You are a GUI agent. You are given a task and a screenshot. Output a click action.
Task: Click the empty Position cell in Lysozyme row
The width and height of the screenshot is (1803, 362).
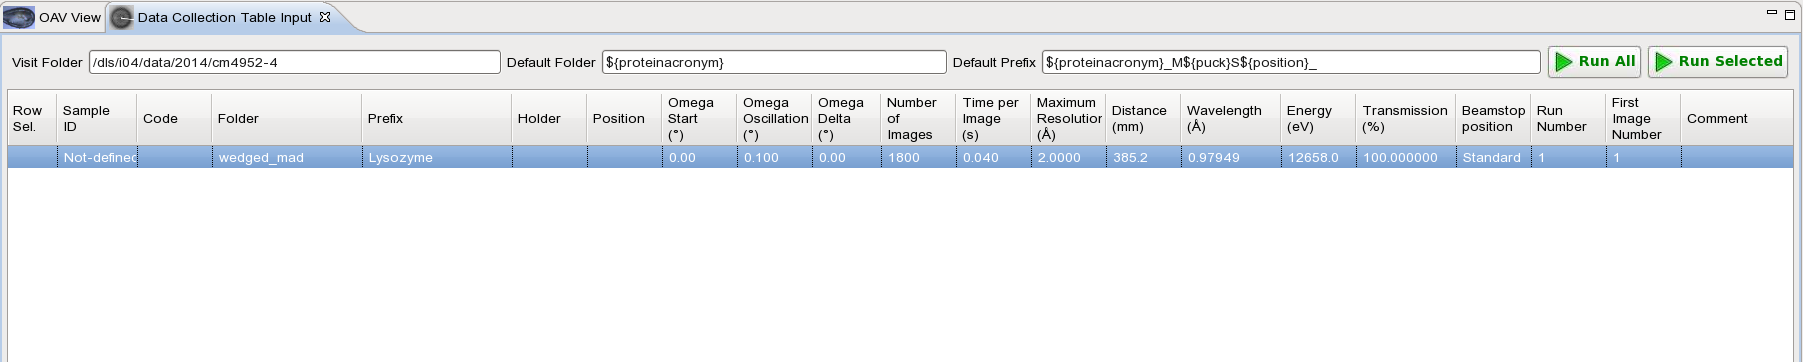624,157
